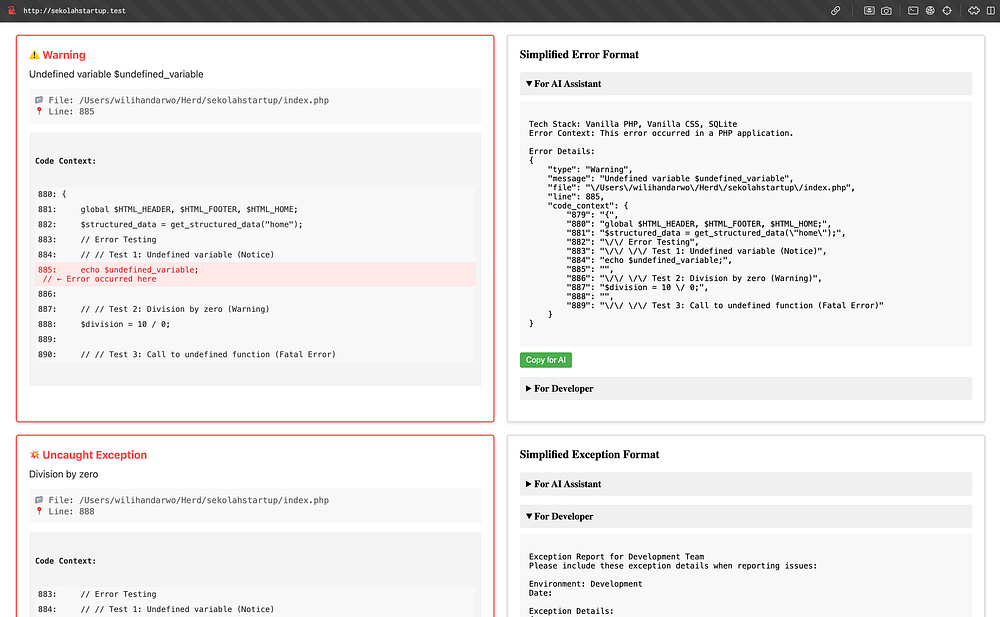Click the red Warning heading
The image size is (1000, 617).
64,55
